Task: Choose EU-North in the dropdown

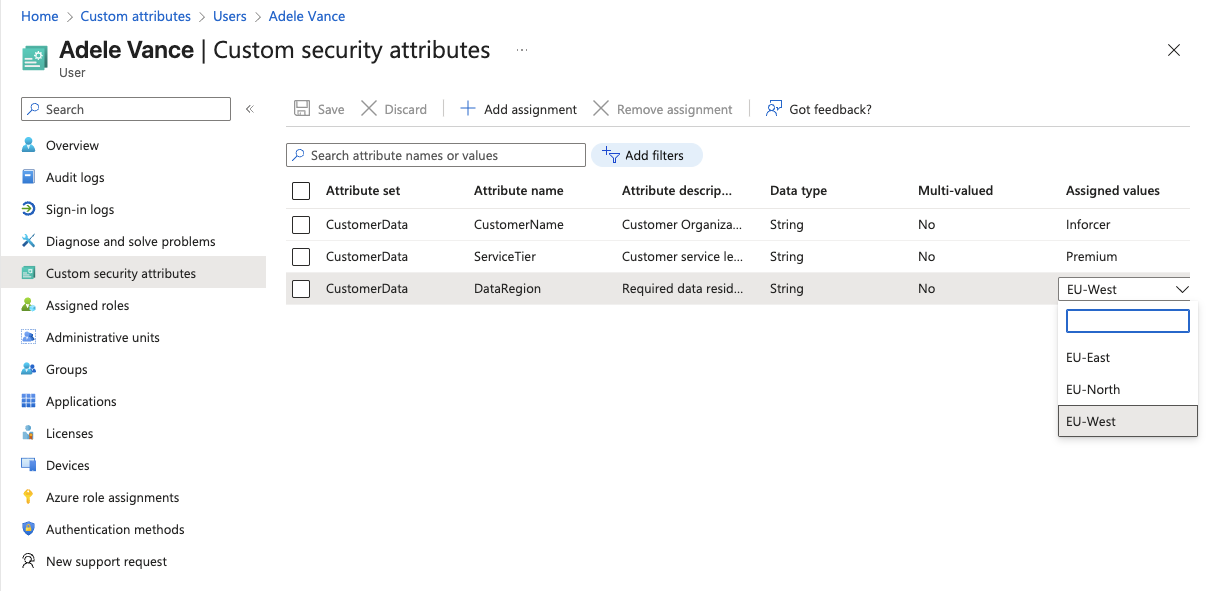Action: (1093, 389)
